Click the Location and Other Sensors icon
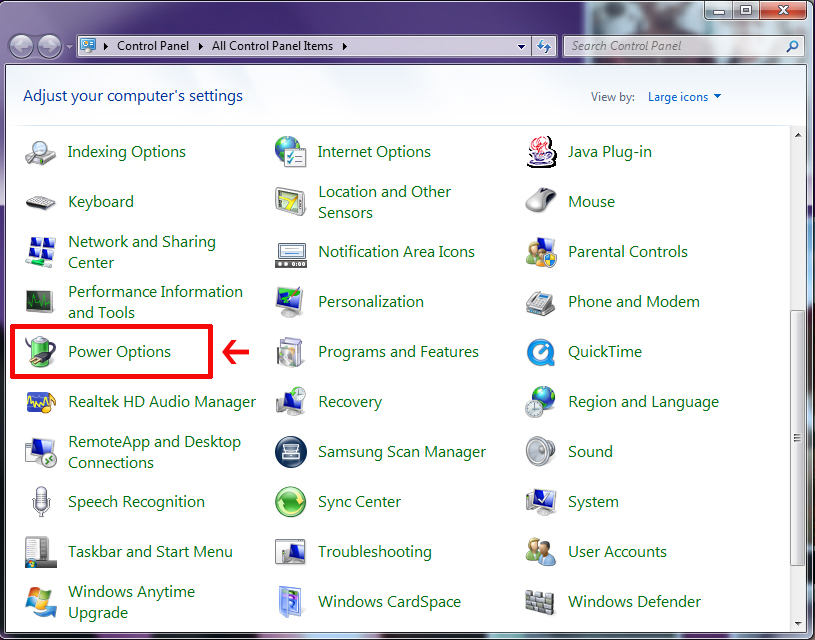Screen dimensions: 815x640 [x=291, y=202]
